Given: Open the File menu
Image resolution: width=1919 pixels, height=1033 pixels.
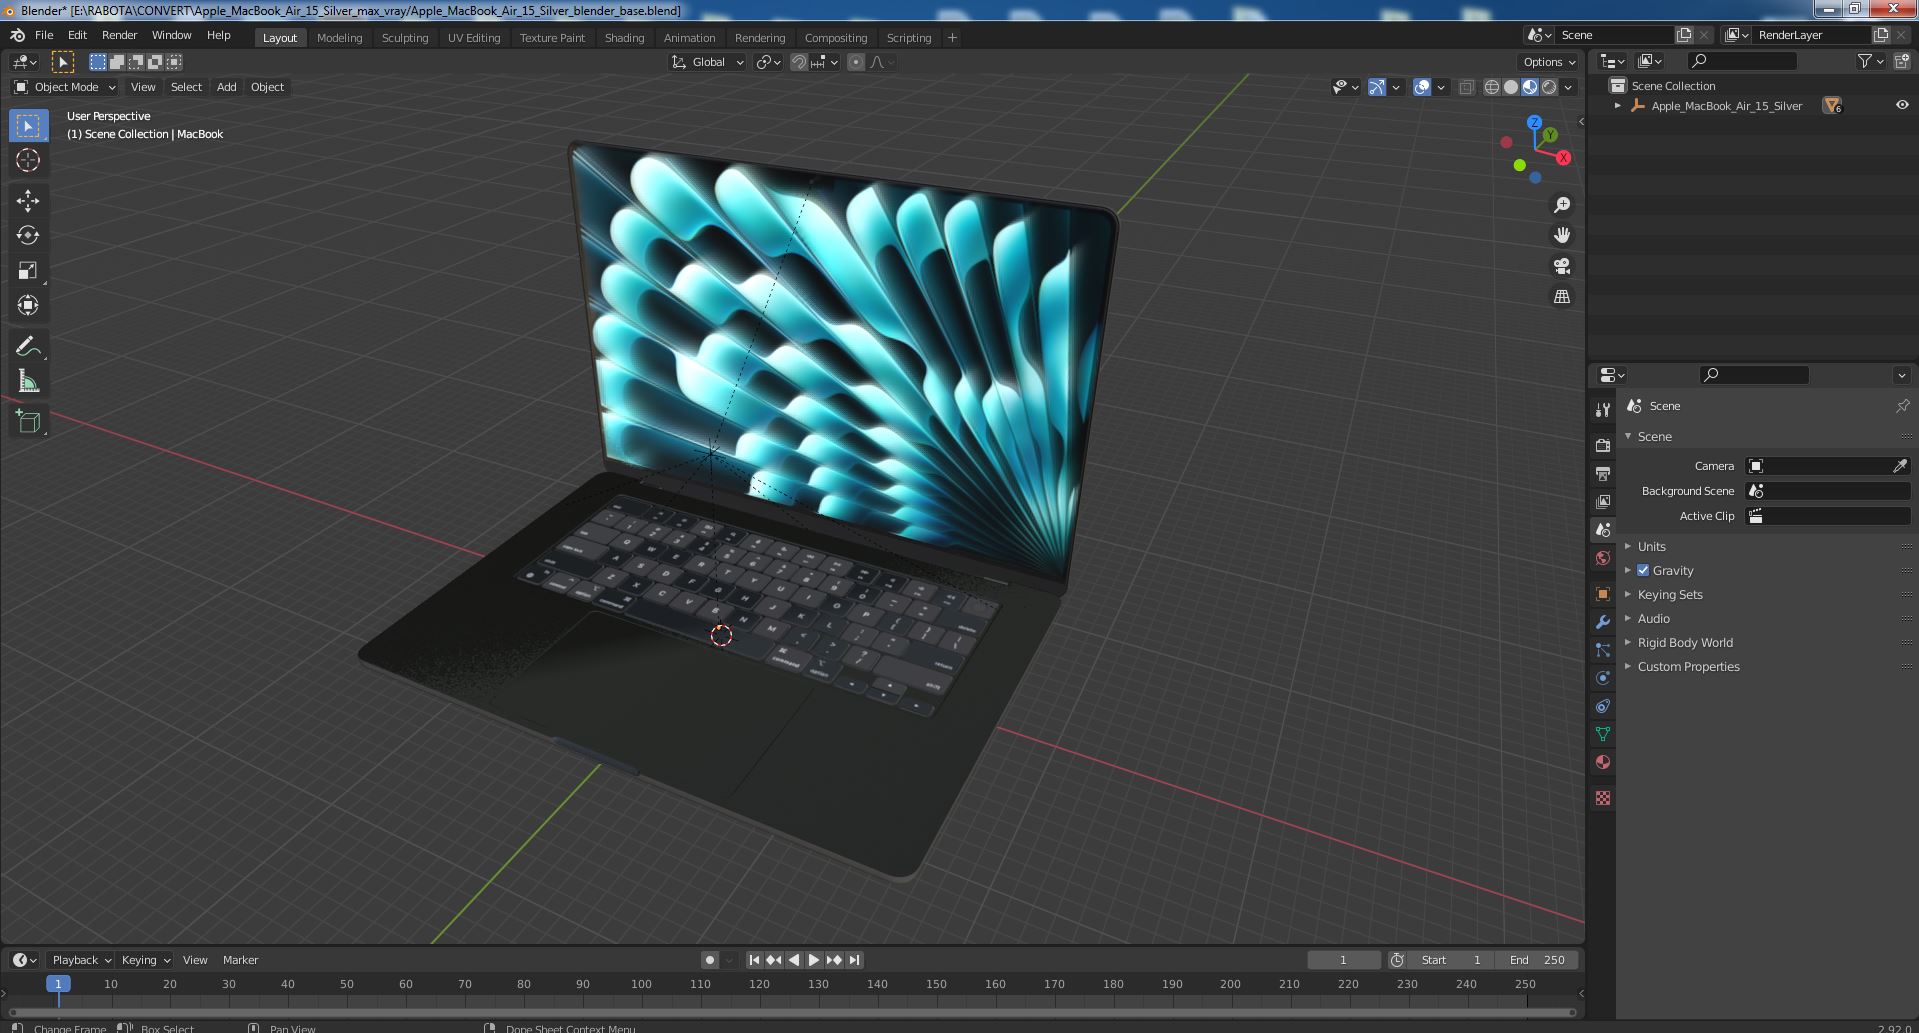Looking at the screenshot, I should tap(44, 35).
